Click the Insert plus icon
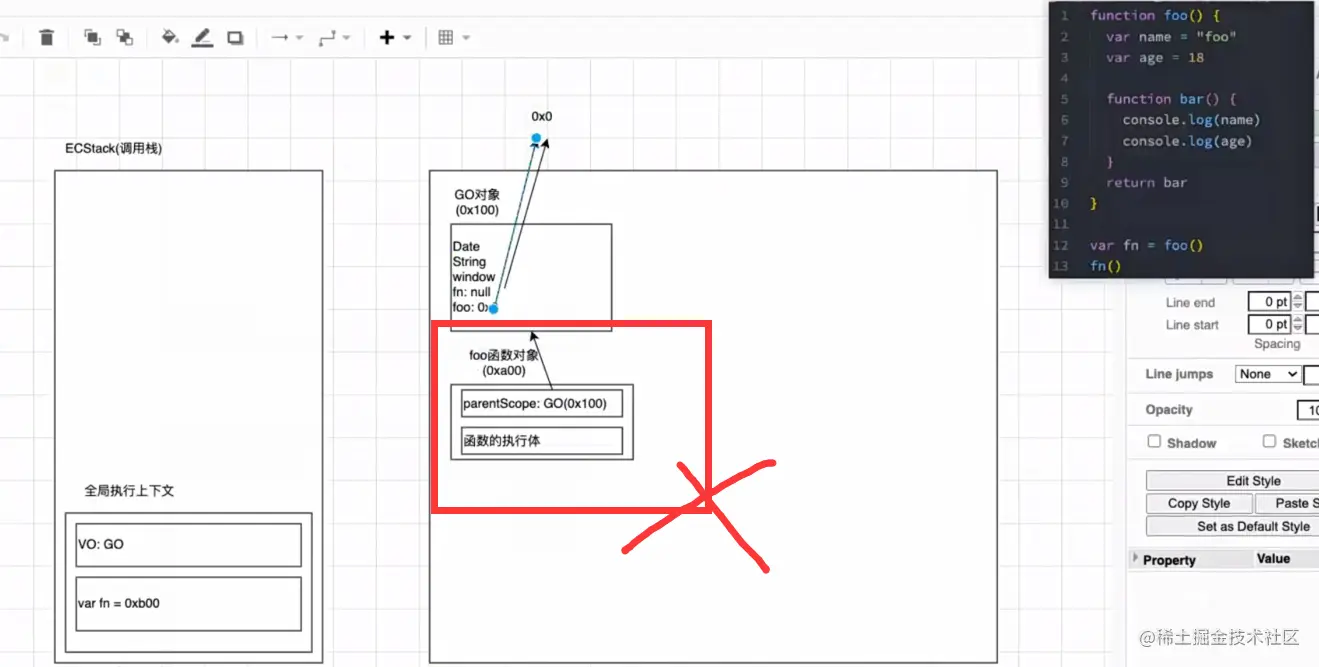The width and height of the screenshot is (1319, 667). 387,38
